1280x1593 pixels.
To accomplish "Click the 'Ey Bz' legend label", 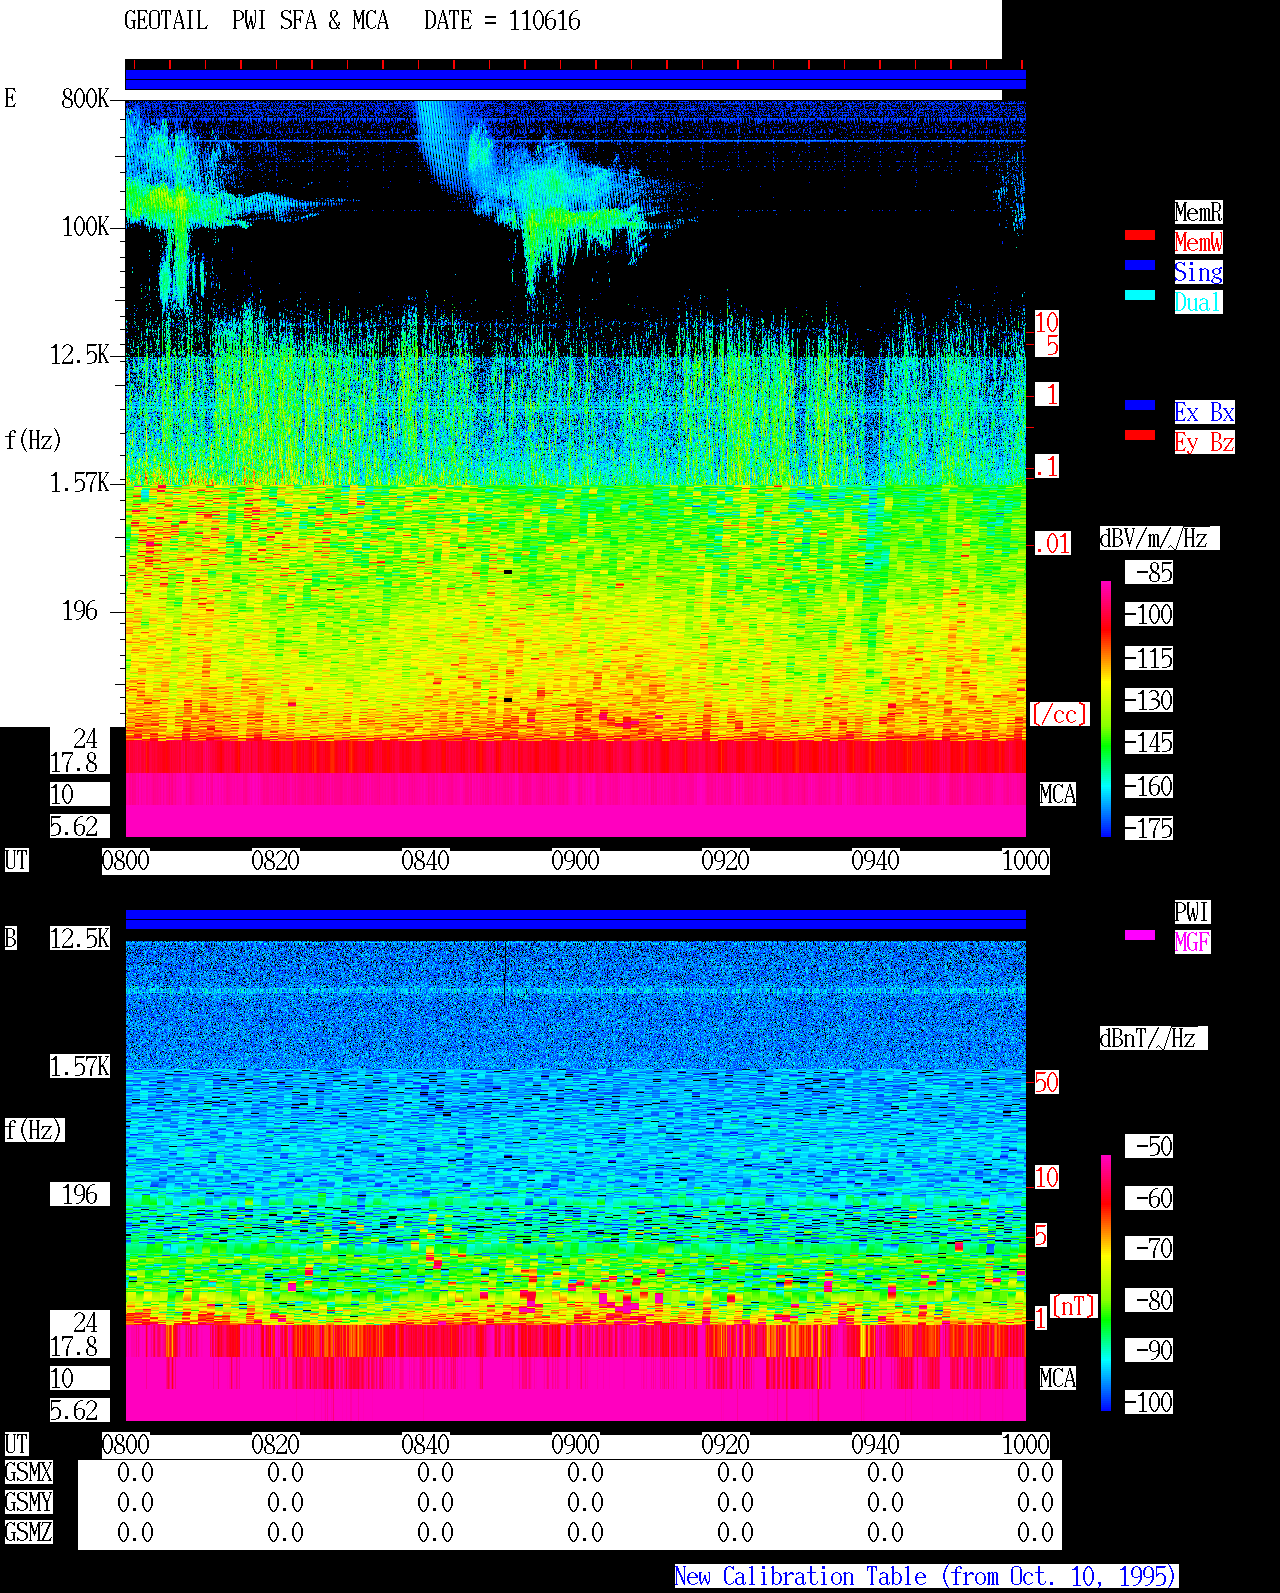I will point(1204,442).
